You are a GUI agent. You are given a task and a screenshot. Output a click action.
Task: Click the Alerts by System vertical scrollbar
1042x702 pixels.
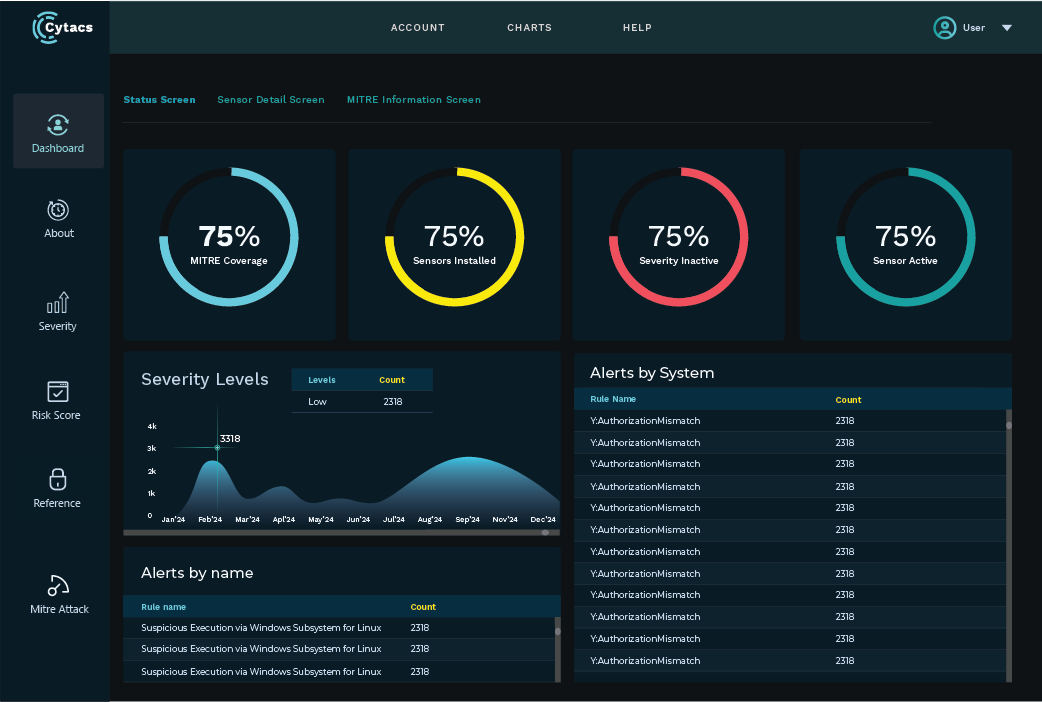coord(1009,545)
